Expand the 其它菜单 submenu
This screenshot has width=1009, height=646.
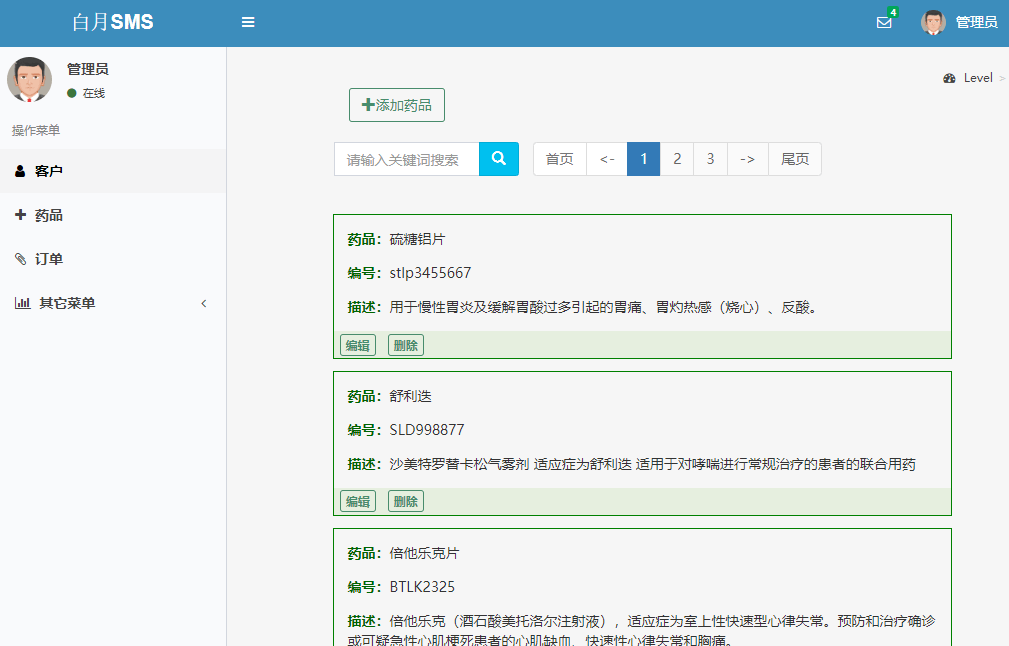(113, 303)
